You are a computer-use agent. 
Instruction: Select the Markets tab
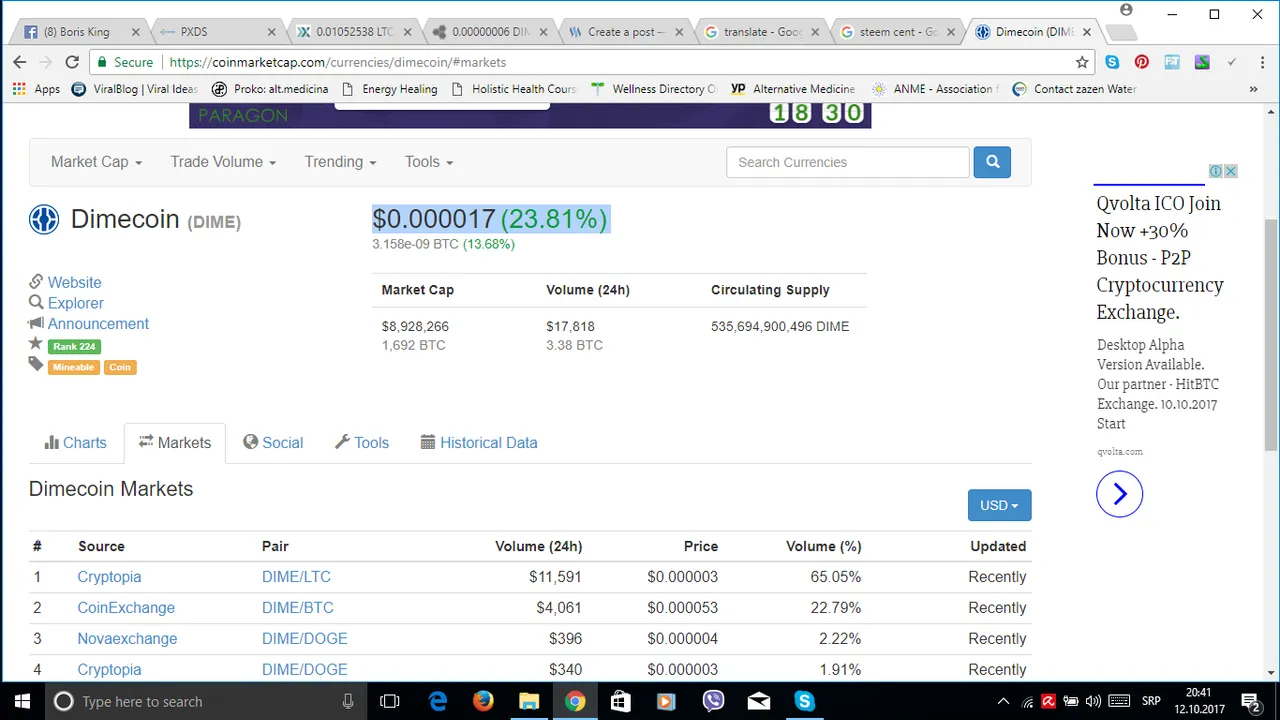175,443
